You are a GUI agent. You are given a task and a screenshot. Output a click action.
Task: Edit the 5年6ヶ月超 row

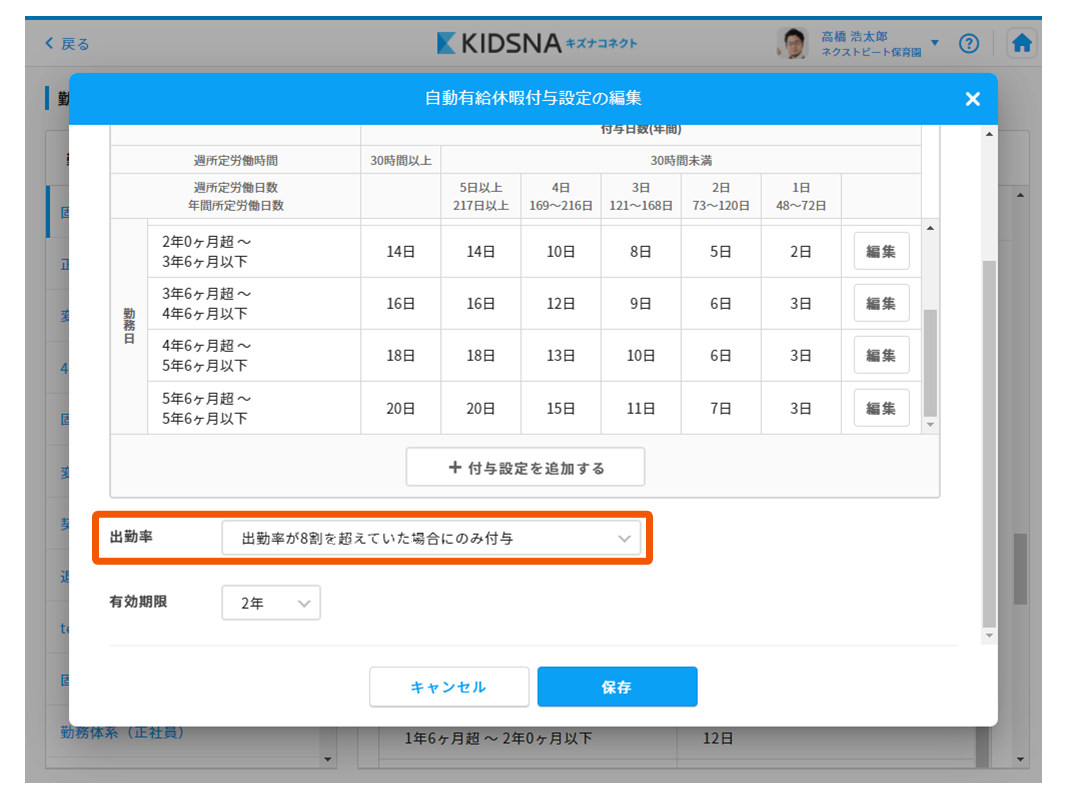[881, 407]
